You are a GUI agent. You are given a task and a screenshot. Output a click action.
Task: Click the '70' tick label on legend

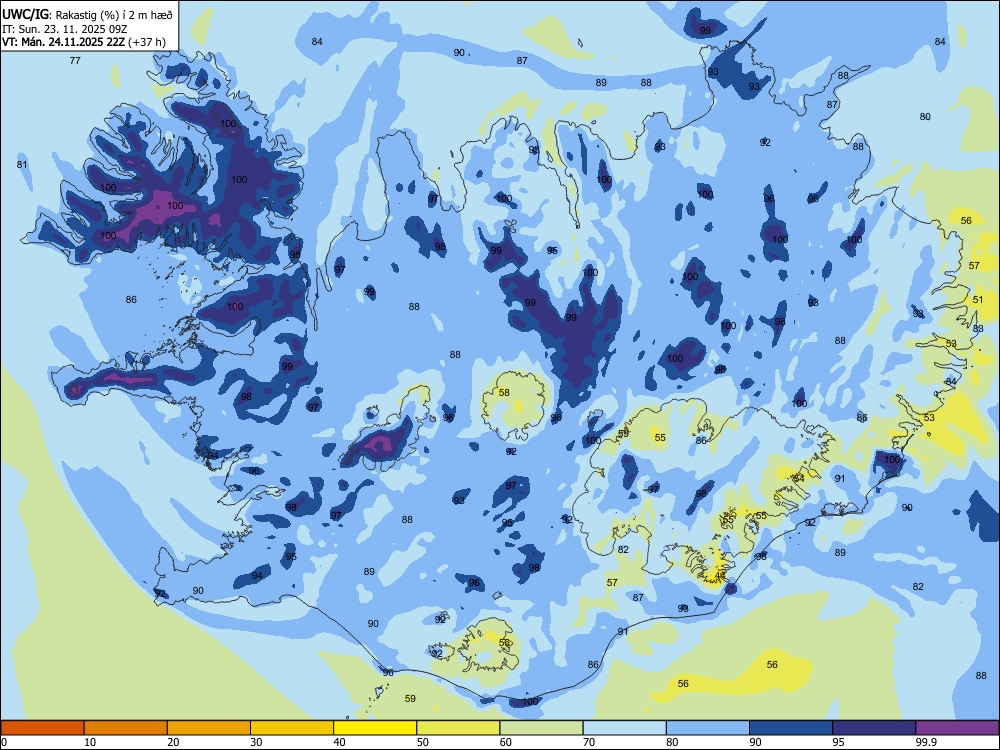[589, 742]
